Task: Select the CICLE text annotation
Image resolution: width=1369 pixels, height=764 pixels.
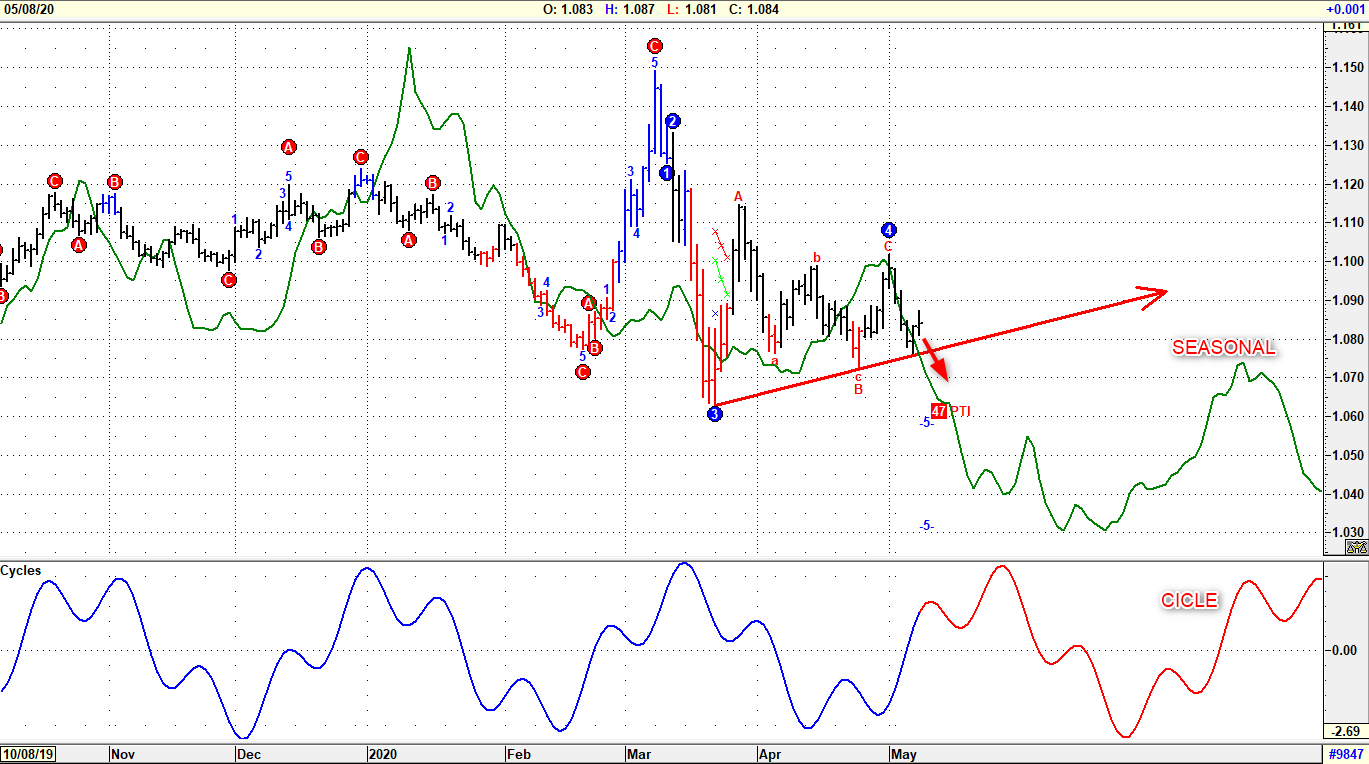Action: 1189,600
